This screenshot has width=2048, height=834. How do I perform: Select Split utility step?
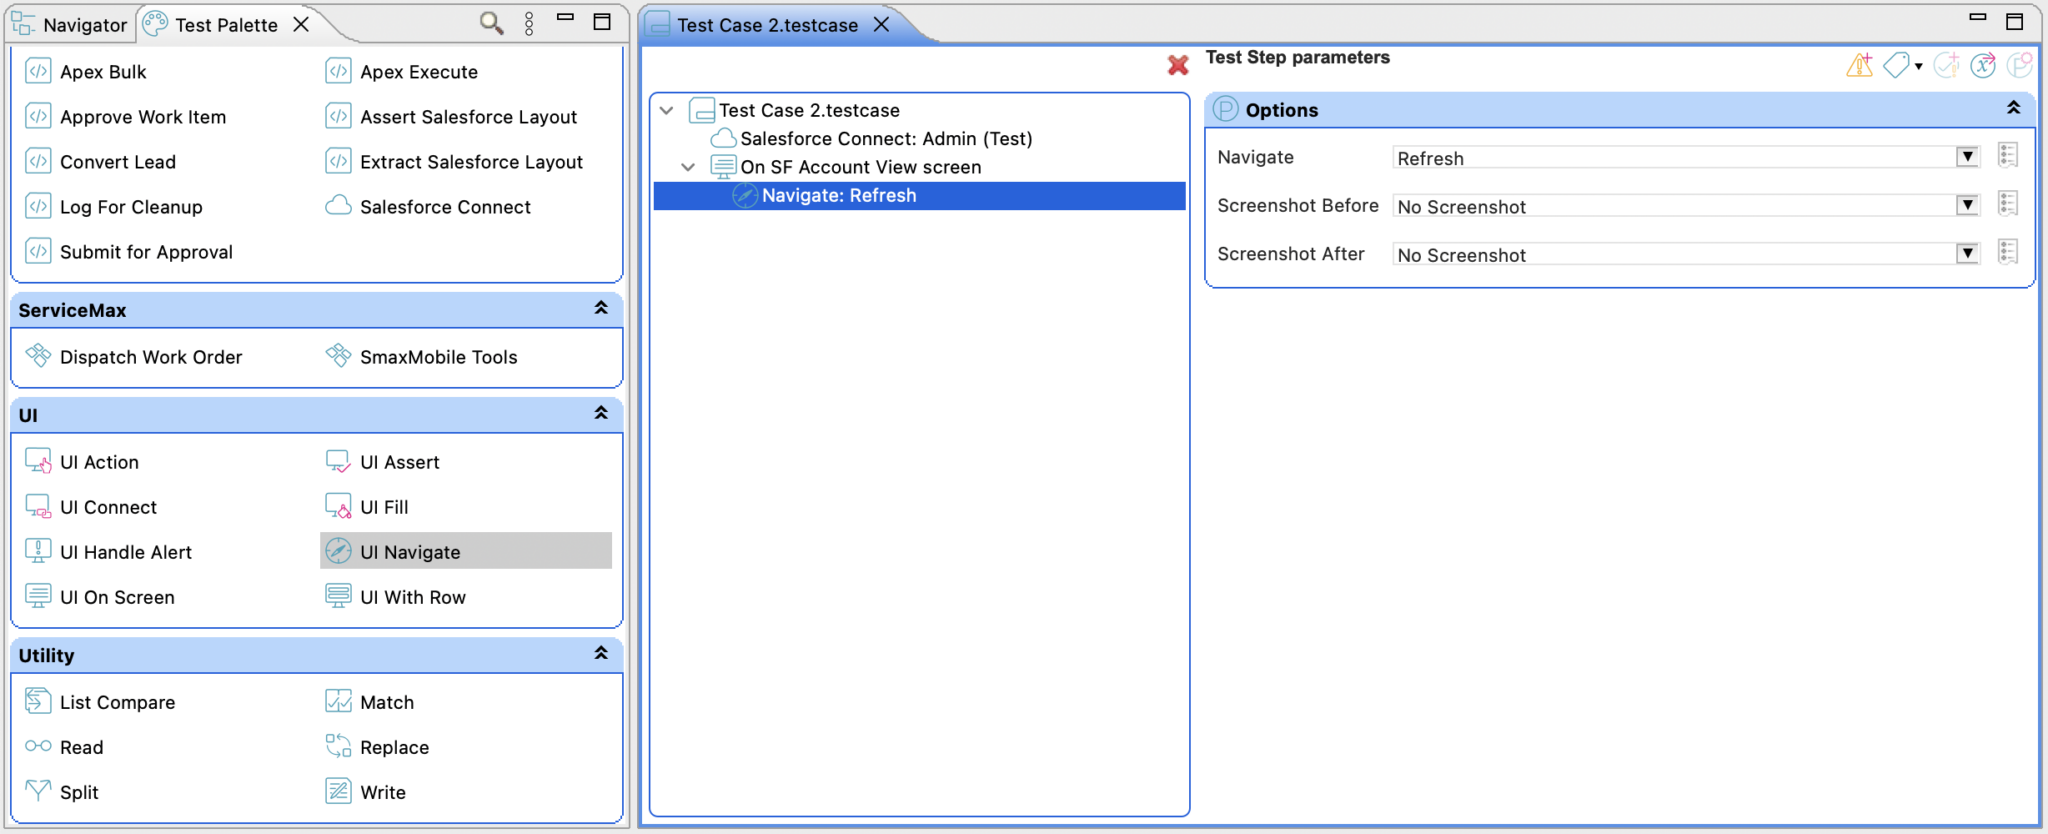pos(62,792)
